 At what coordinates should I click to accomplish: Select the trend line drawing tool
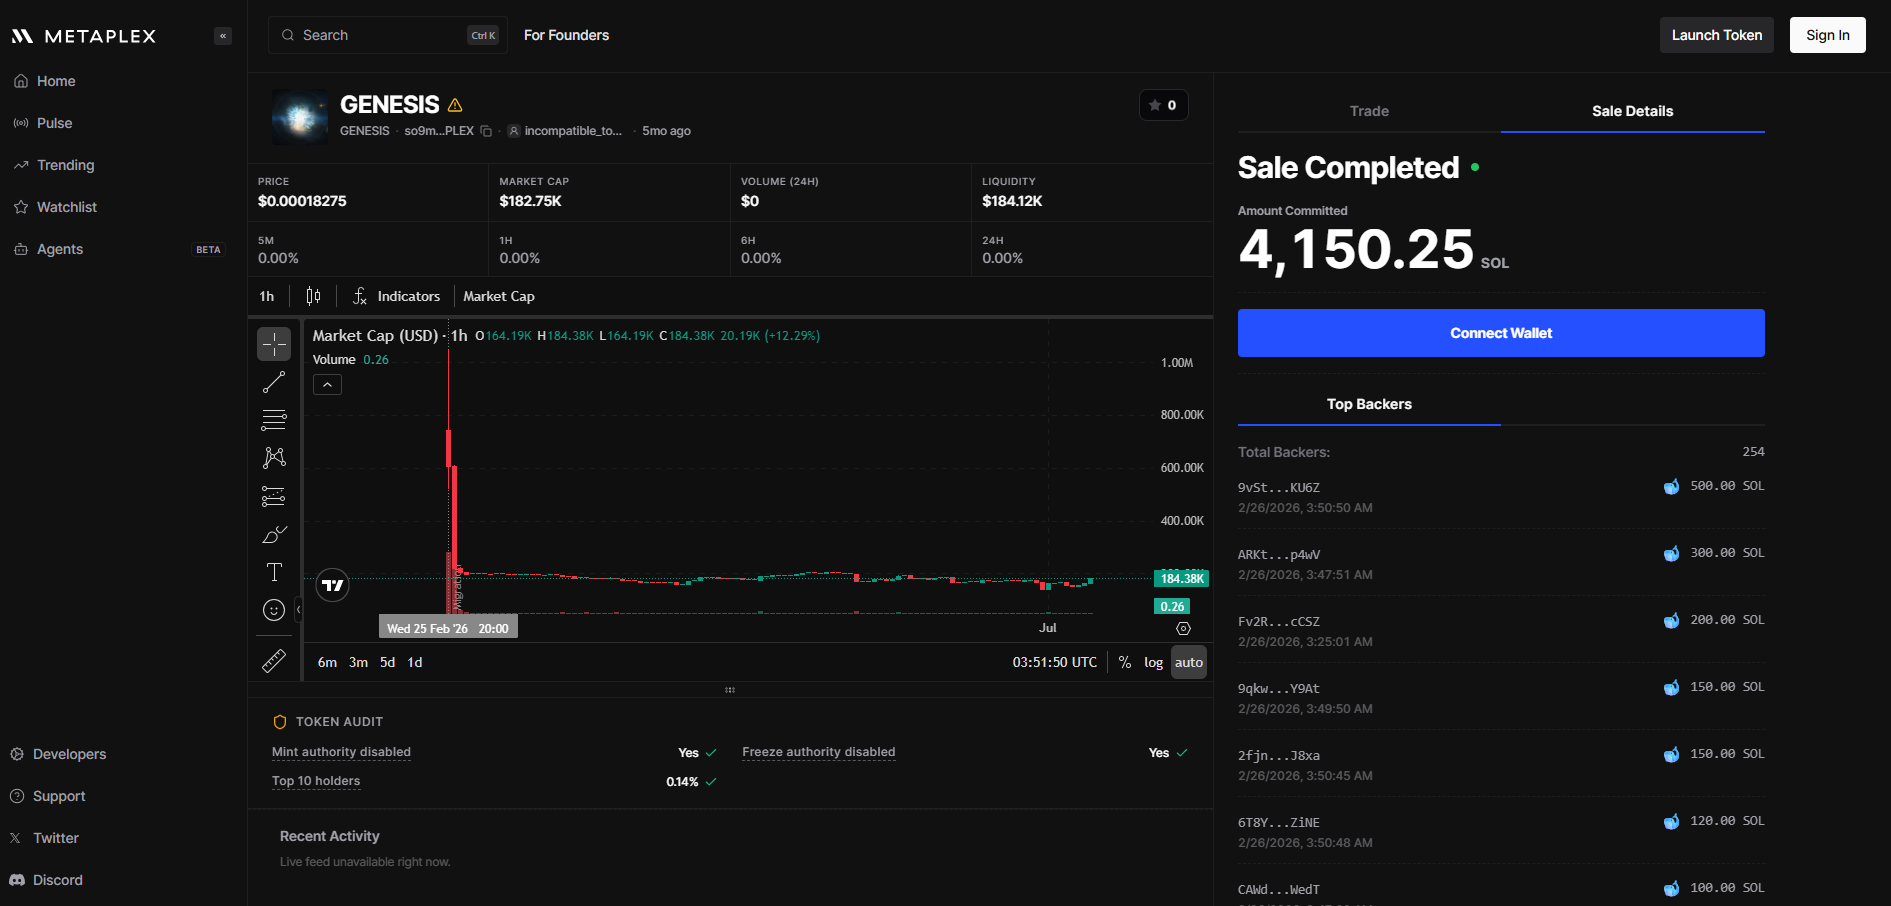(x=274, y=382)
